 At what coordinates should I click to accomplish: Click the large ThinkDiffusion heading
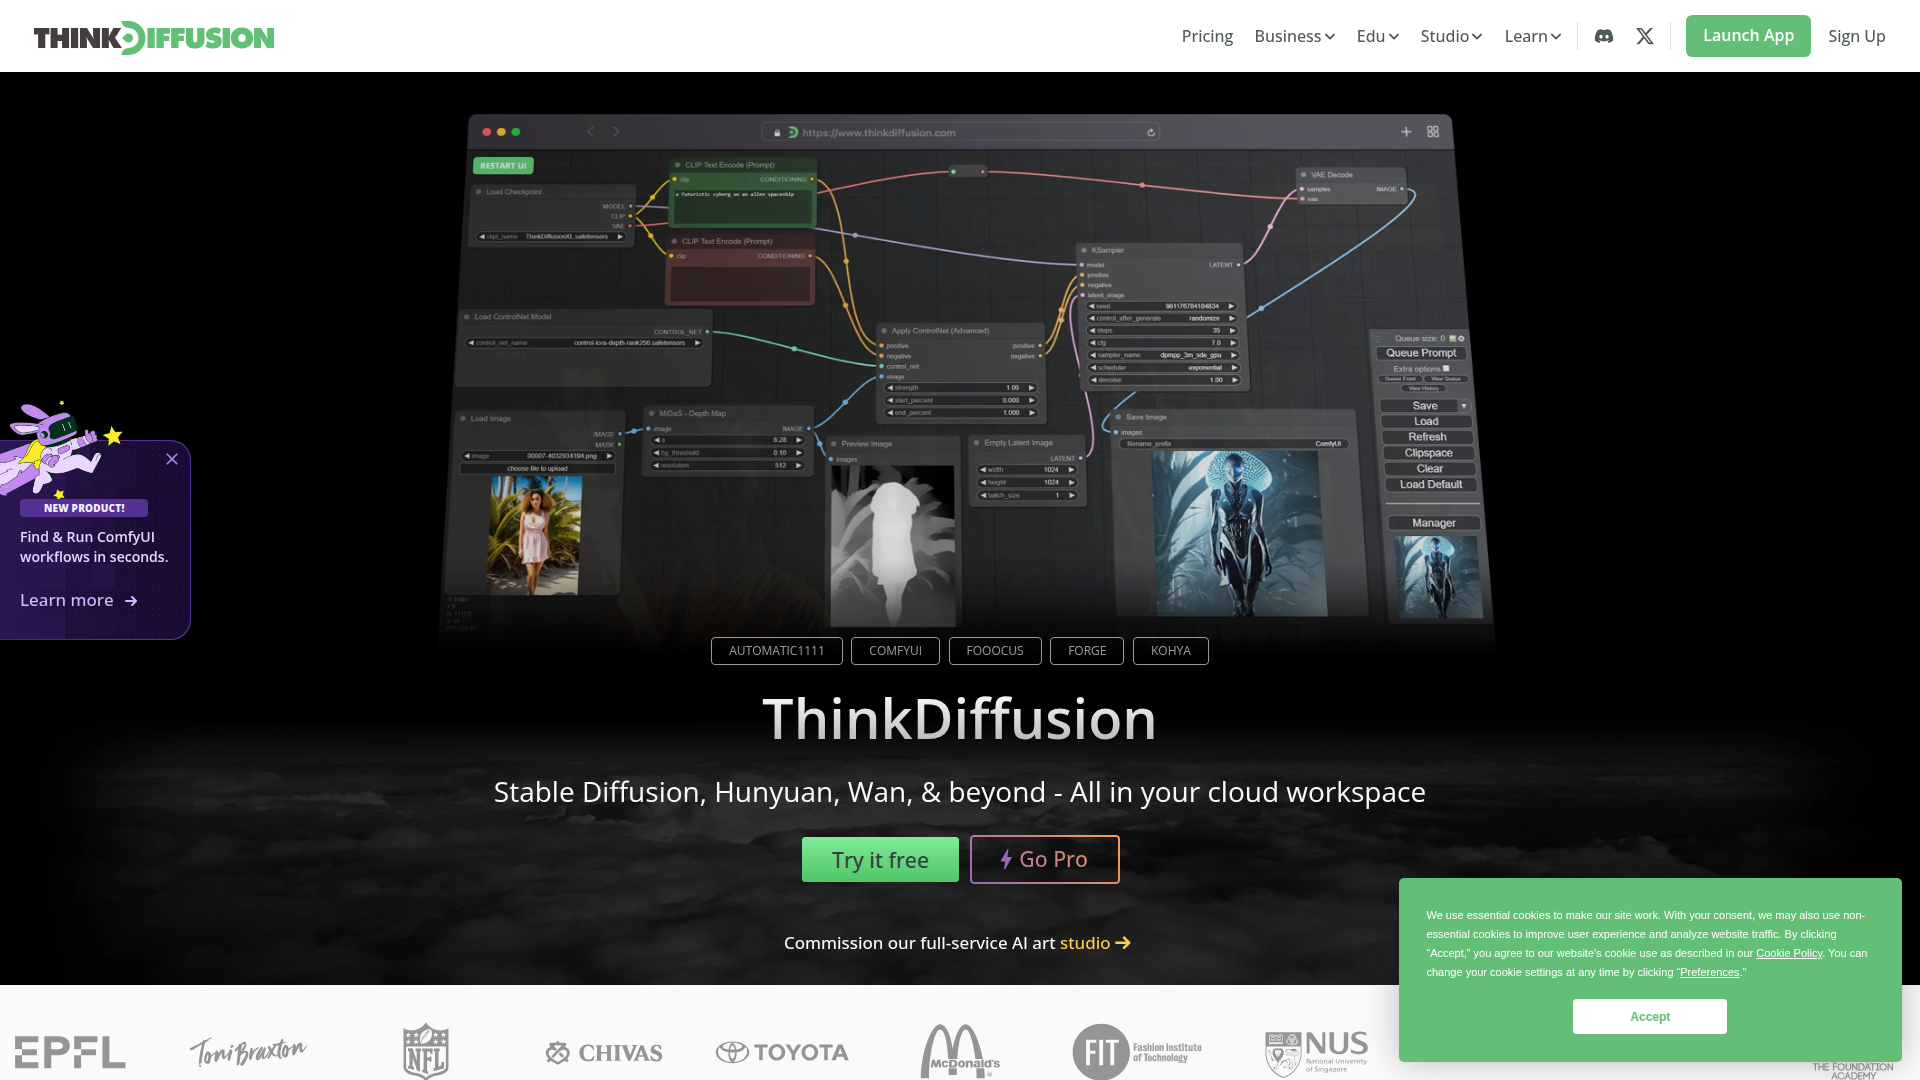(960, 719)
